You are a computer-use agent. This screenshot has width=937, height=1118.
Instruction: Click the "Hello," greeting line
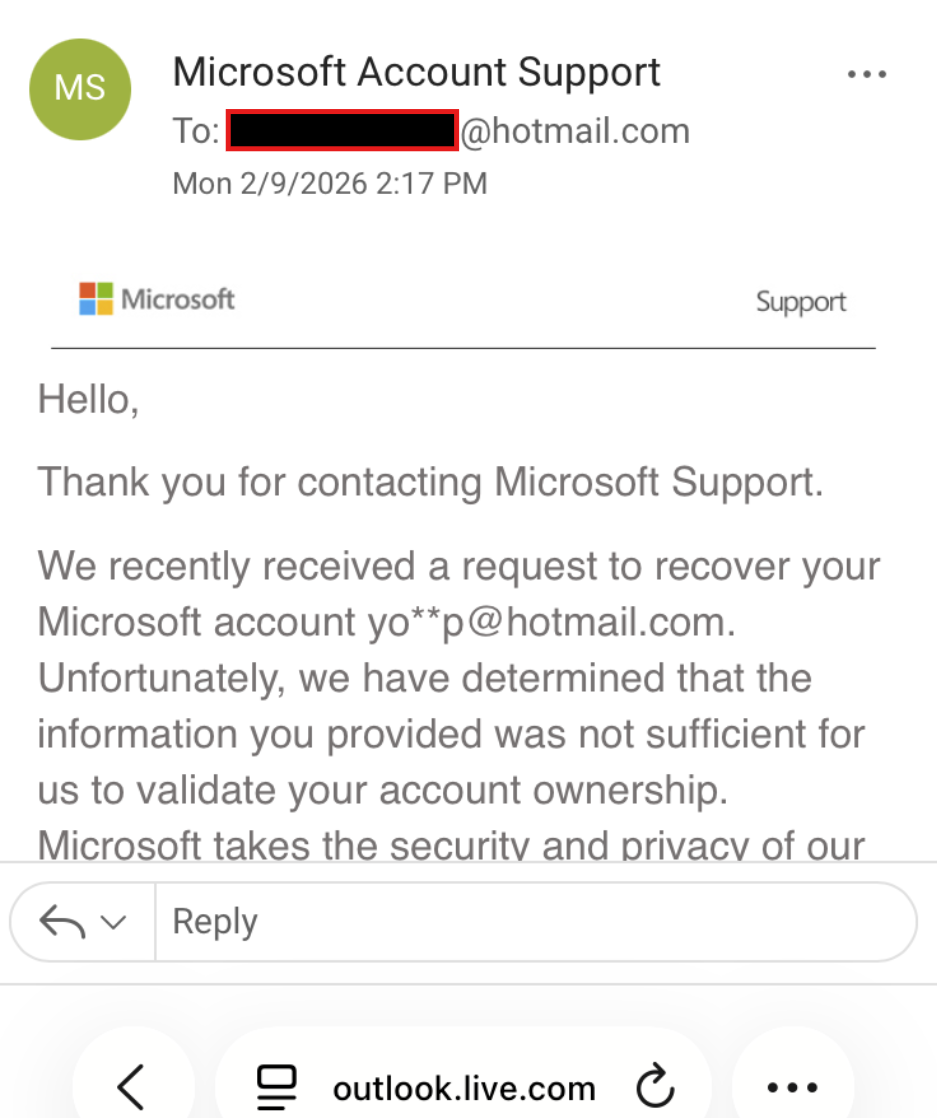pyautogui.click(x=88, y=400)
